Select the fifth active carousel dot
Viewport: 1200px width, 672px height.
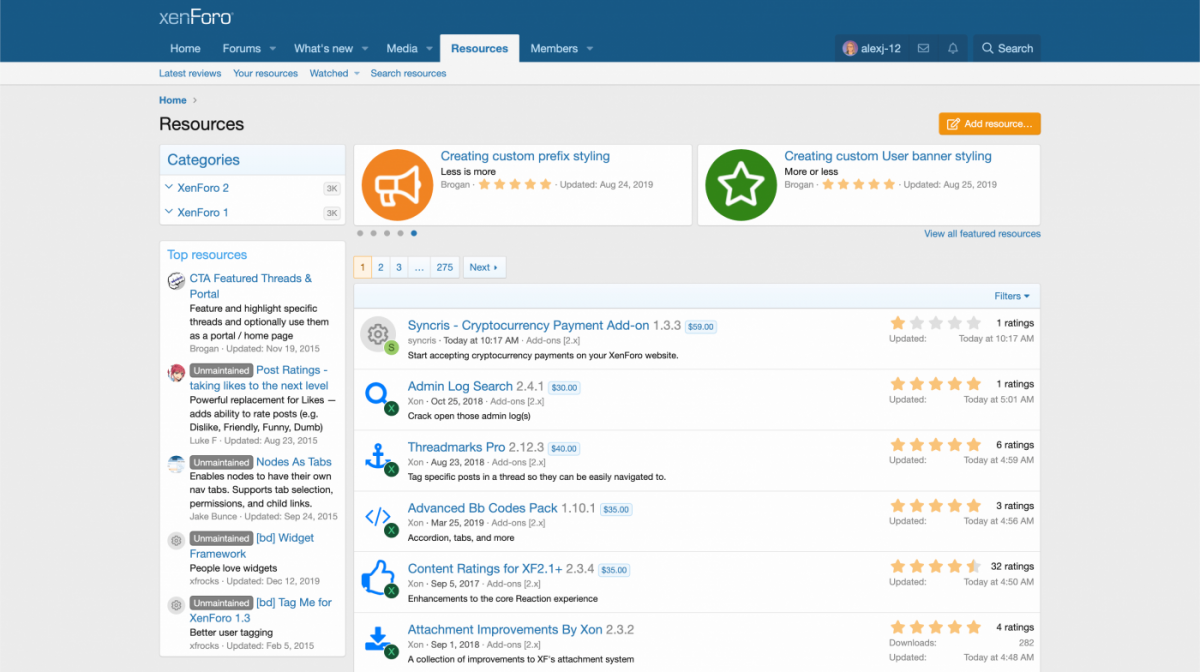[x=414, y=233]
